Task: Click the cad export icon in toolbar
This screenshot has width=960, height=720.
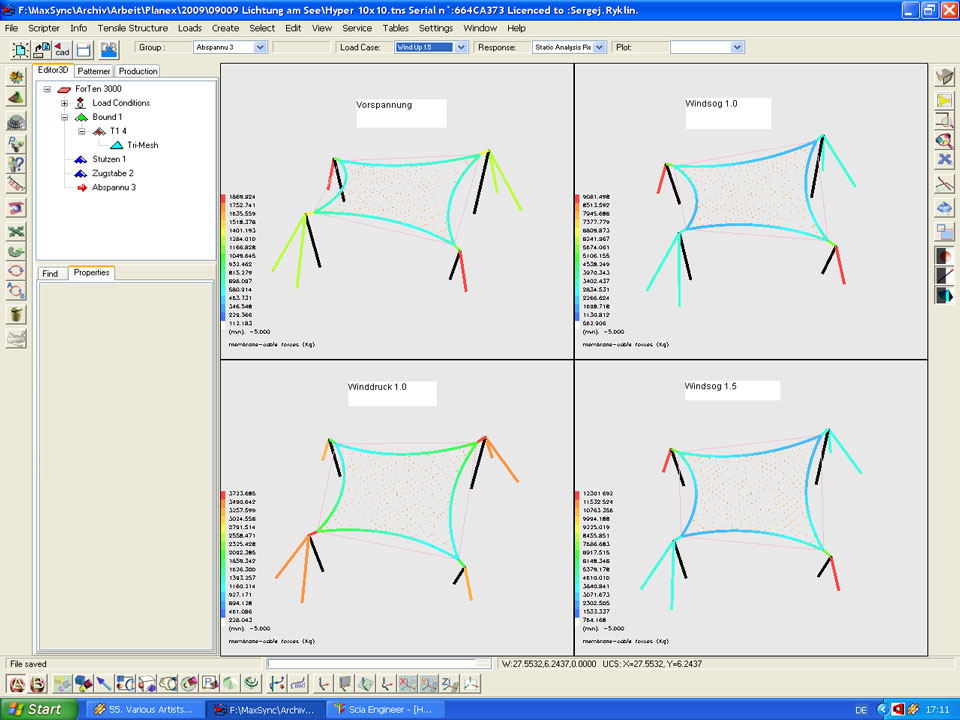Action: click(62, 49)
